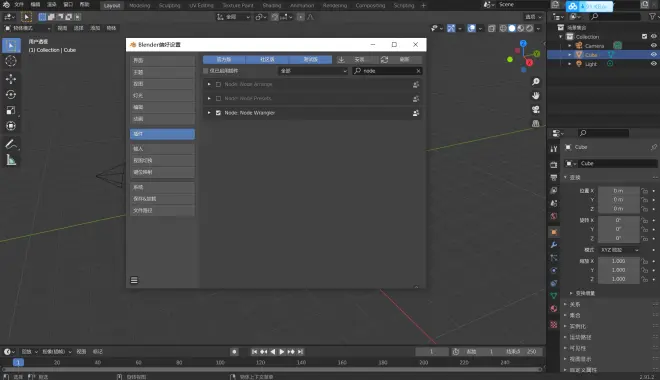The image size is (660, 380).
Task: Open the Preferences hamburger menu
Action: click(x=134, y=280)
